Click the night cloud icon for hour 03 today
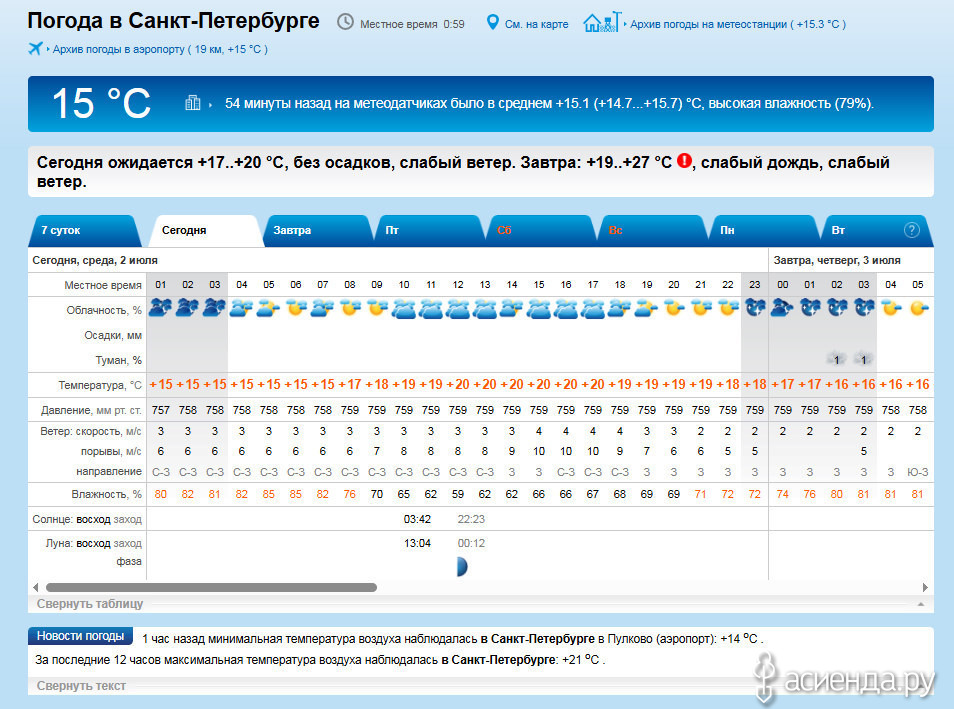 click(x=215, y=308)
